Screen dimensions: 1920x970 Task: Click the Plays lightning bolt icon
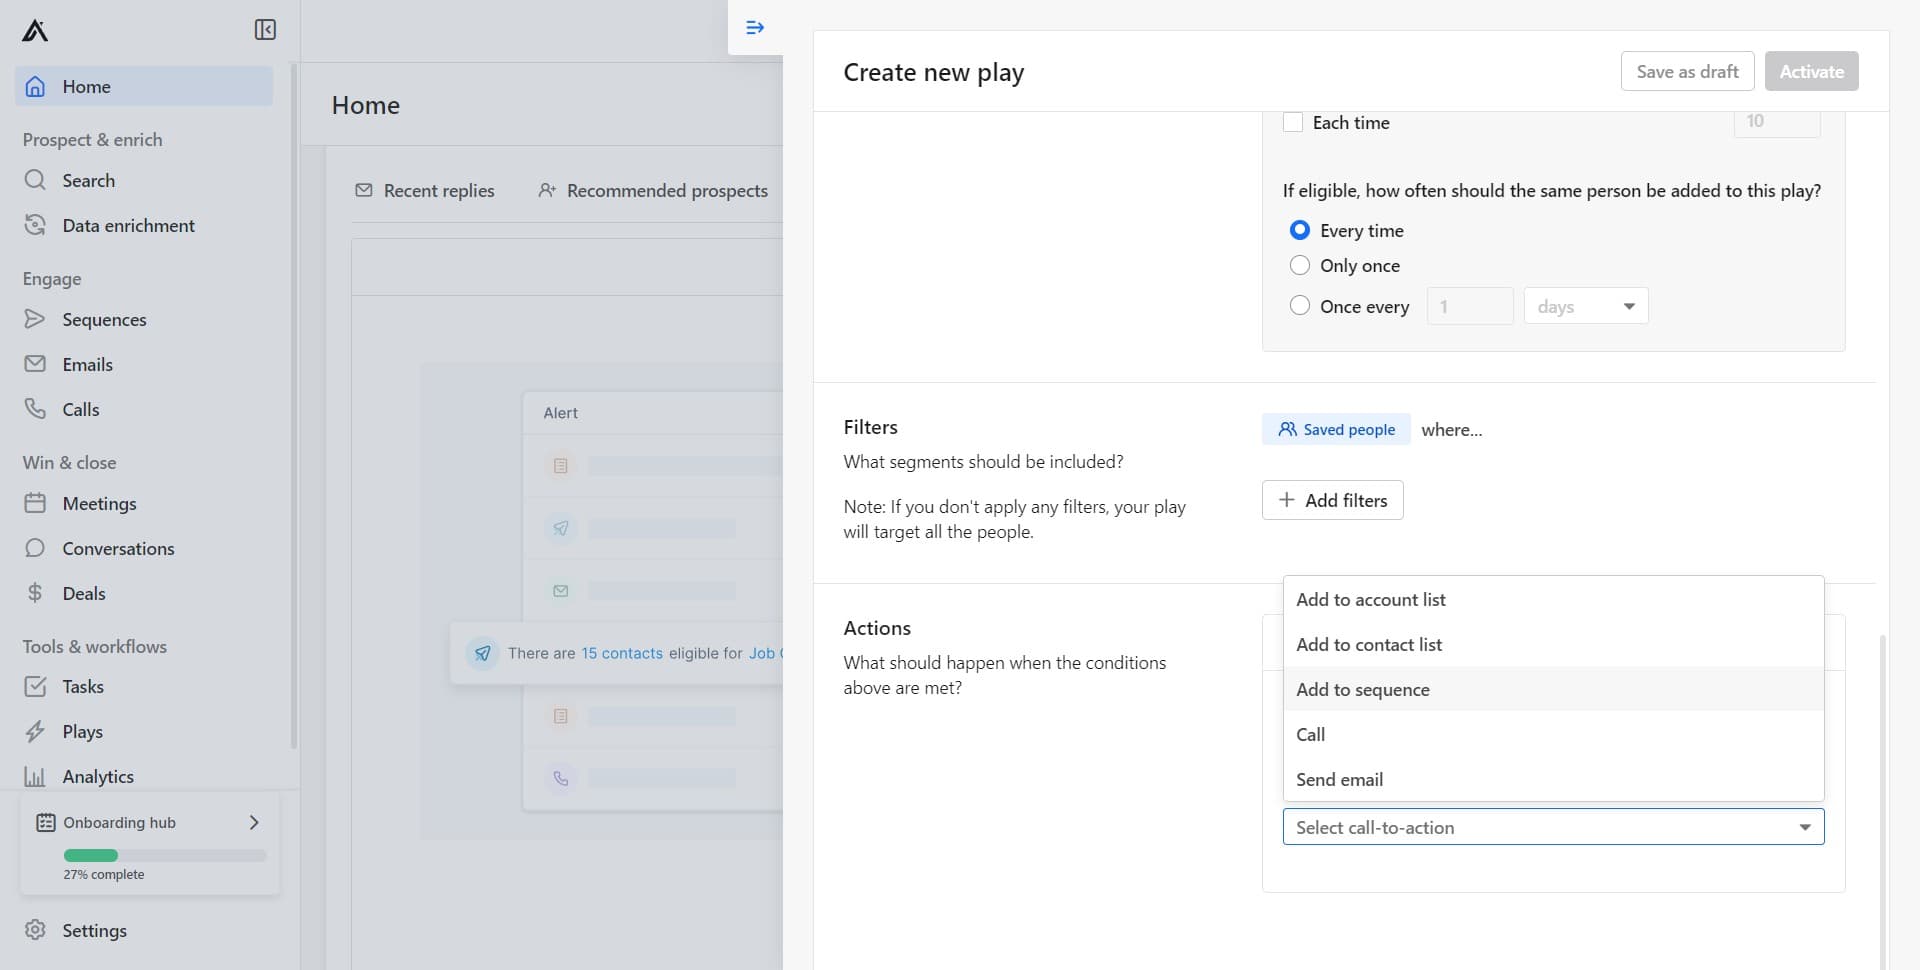click(x=35, y=731)
